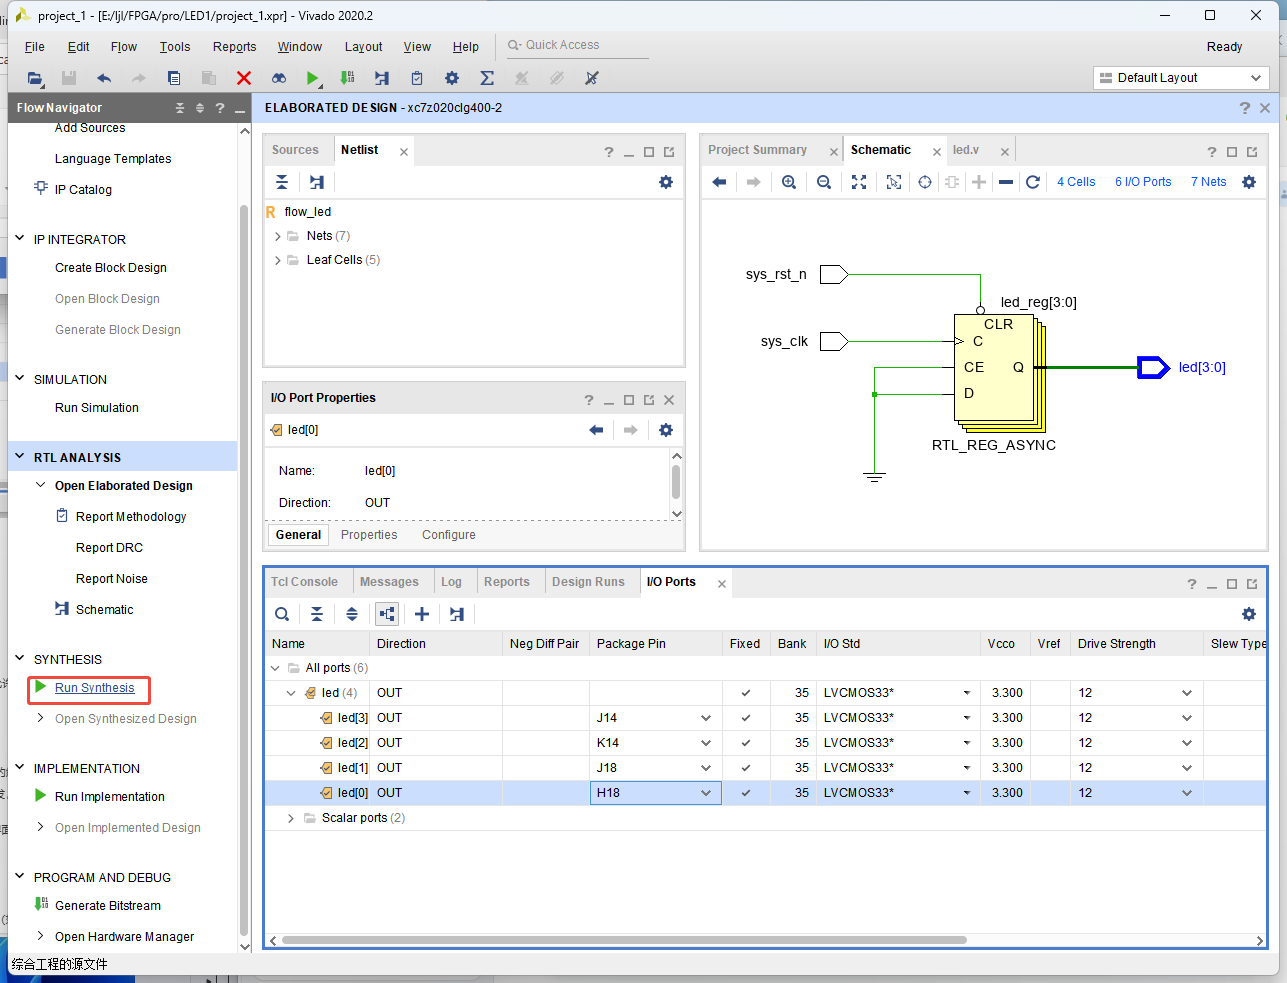Click the 7 Nets link
The width and height of the screenshot is (1287, 983).
[1208, 182]
